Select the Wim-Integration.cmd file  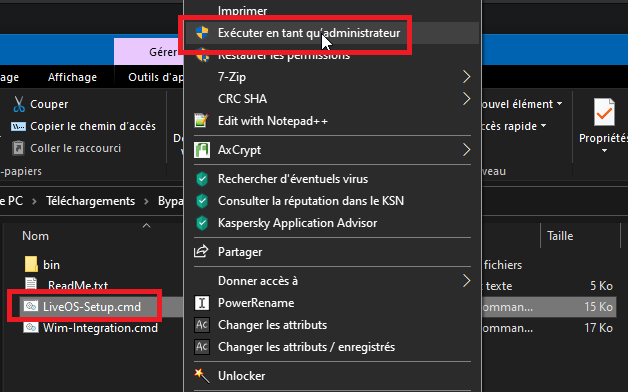coord(100,328)
